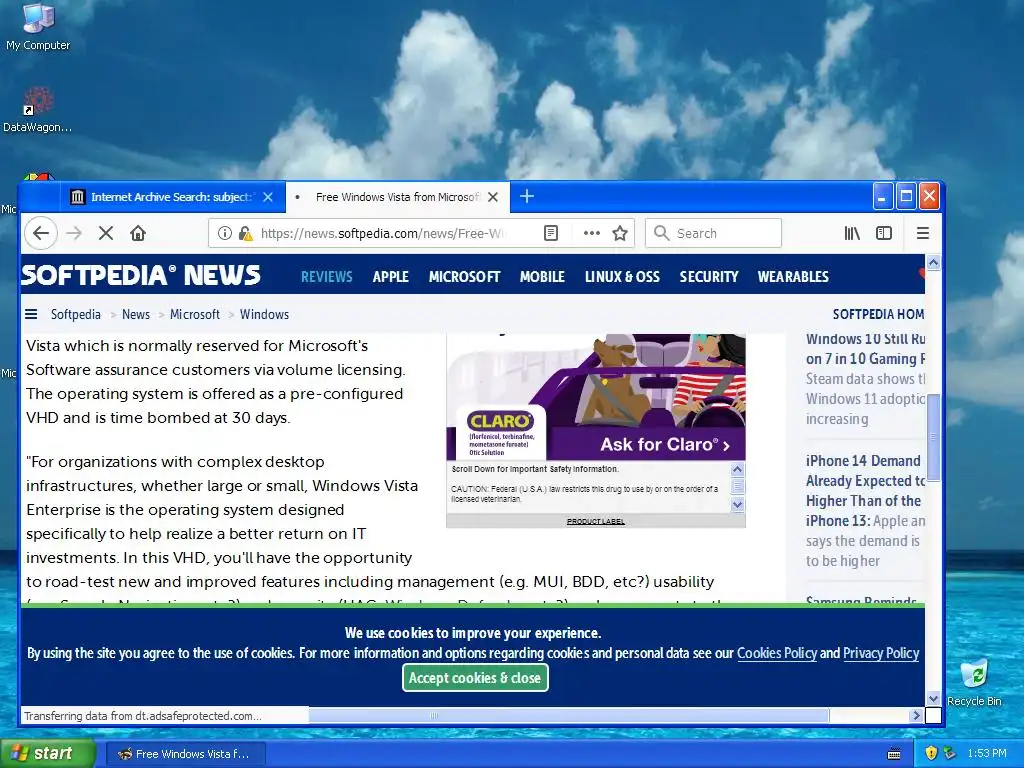
Task: Show site information icon in address bar
Action: (225, 233)
